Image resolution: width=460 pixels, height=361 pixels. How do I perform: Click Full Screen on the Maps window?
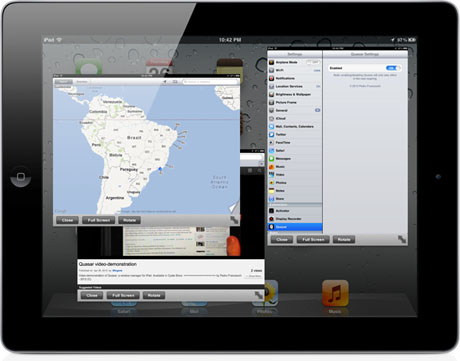tap(99, 220)
